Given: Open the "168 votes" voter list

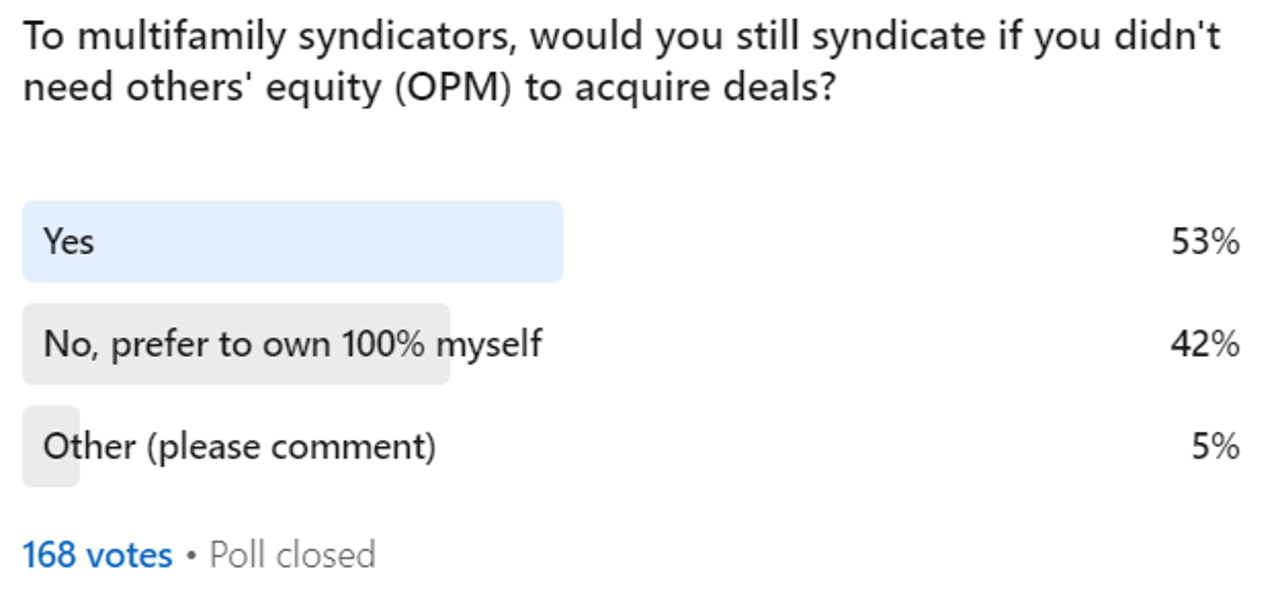Looking at the screenshot, I should click(x=97, y=555).
